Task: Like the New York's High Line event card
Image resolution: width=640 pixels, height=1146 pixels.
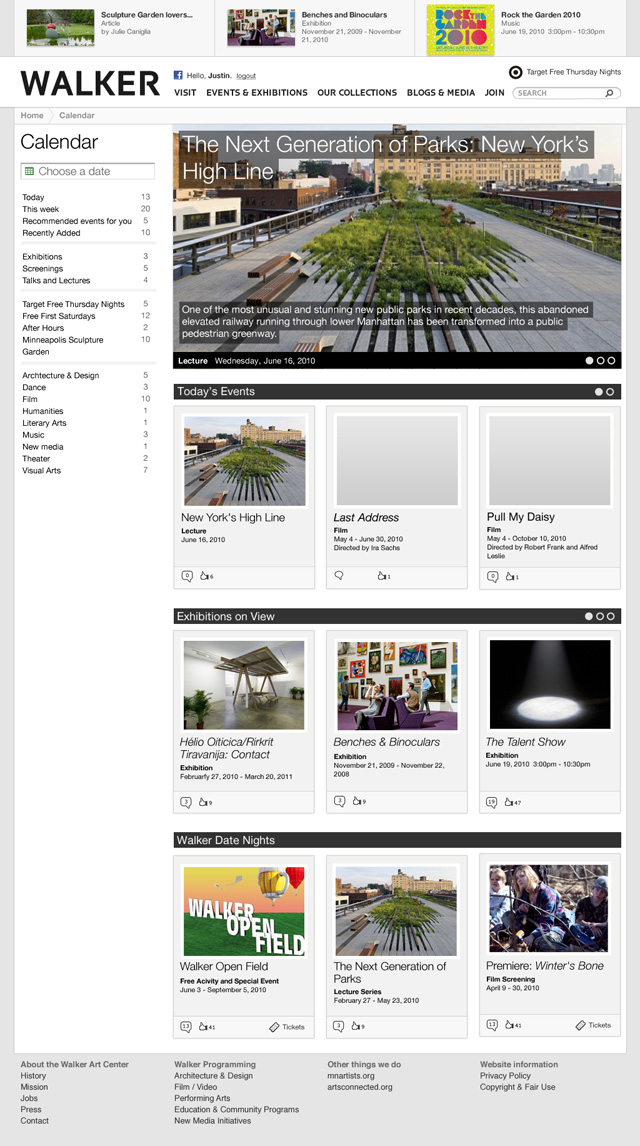Action: coord(205,577)
